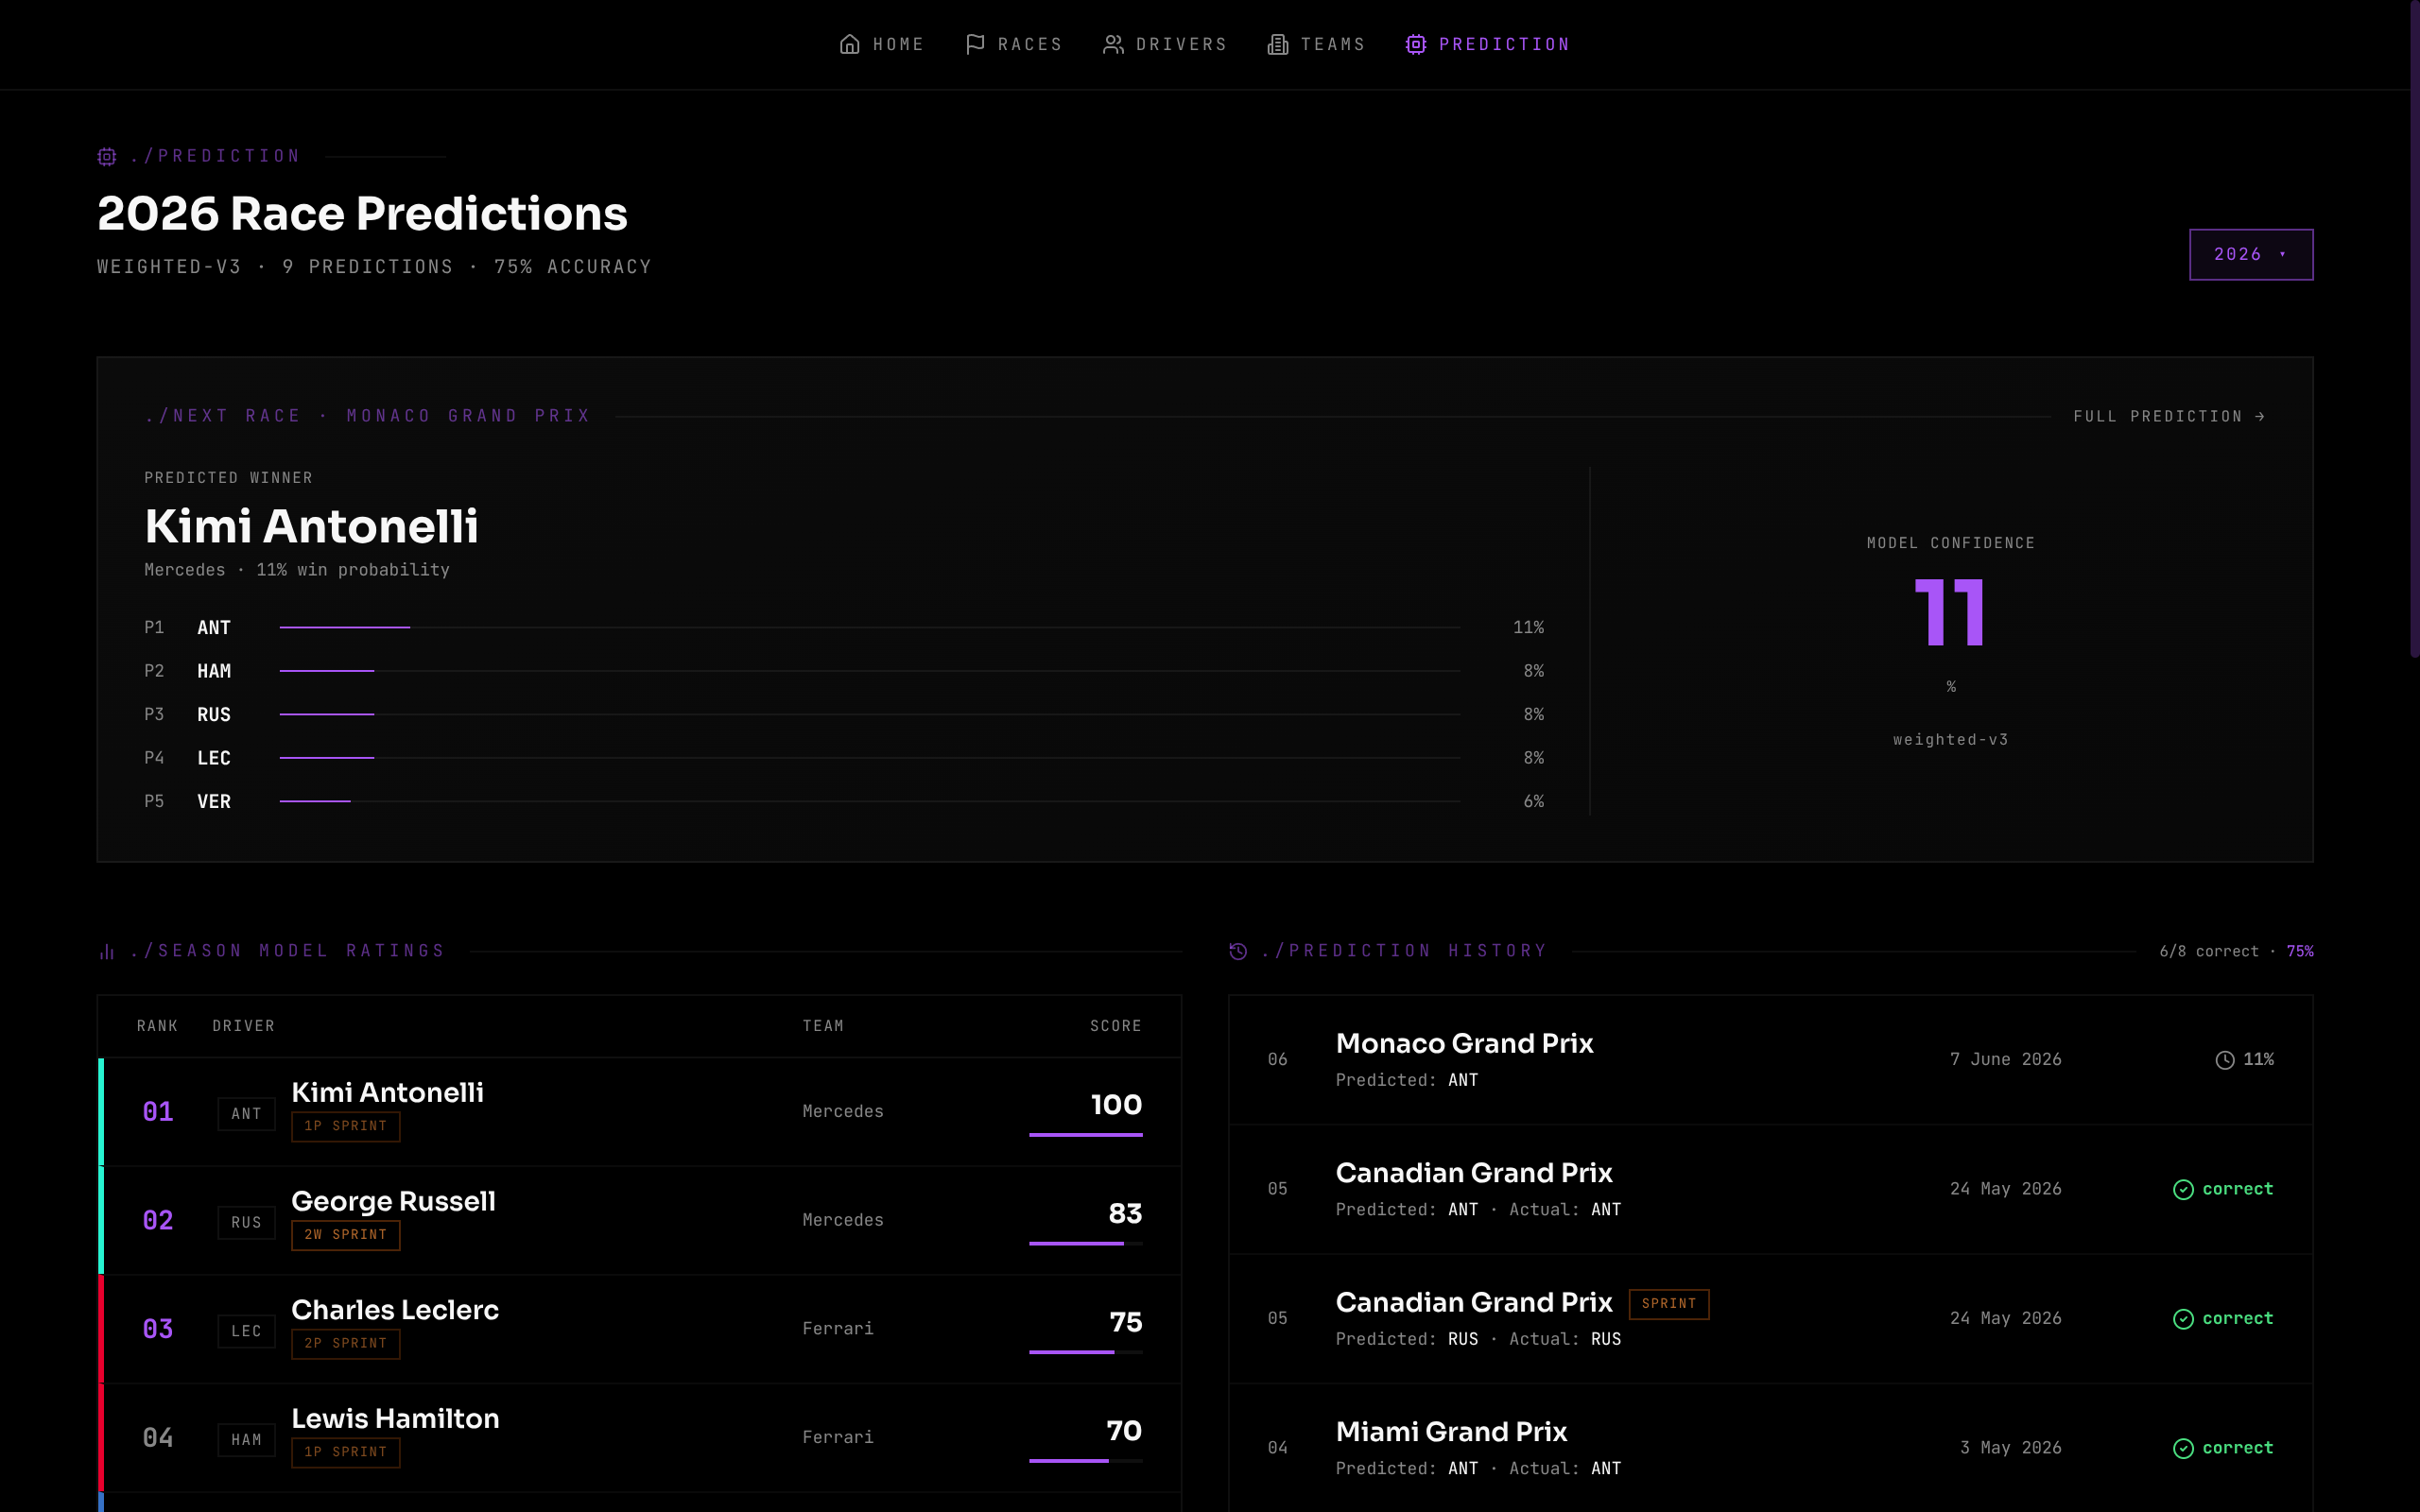Click the 1P SPRINT tag under Kimi Antonelli
The image size is (2420, 1512).
point(345,1126)
